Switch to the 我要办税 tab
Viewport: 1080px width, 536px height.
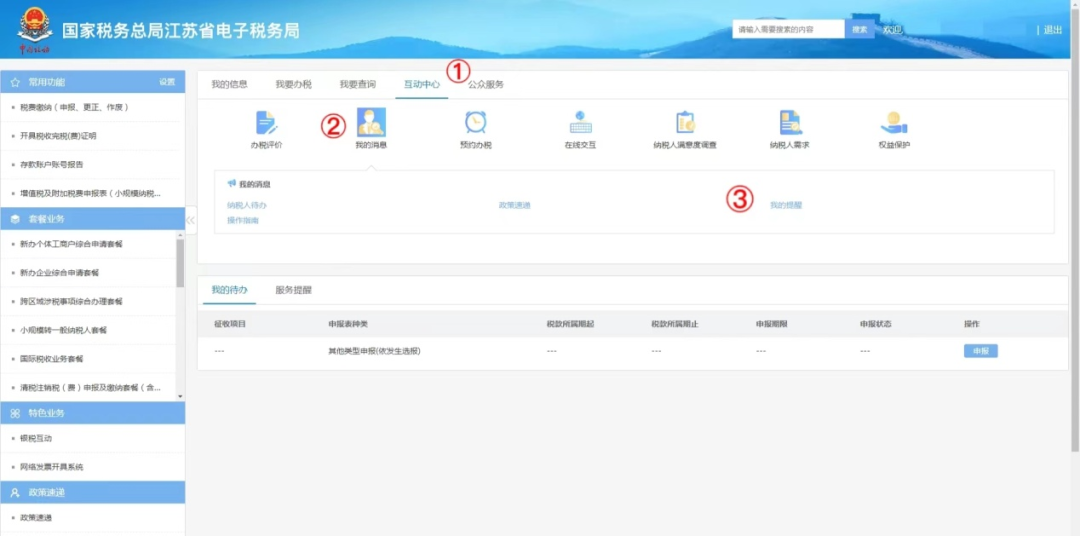click(x=293, y=84)
